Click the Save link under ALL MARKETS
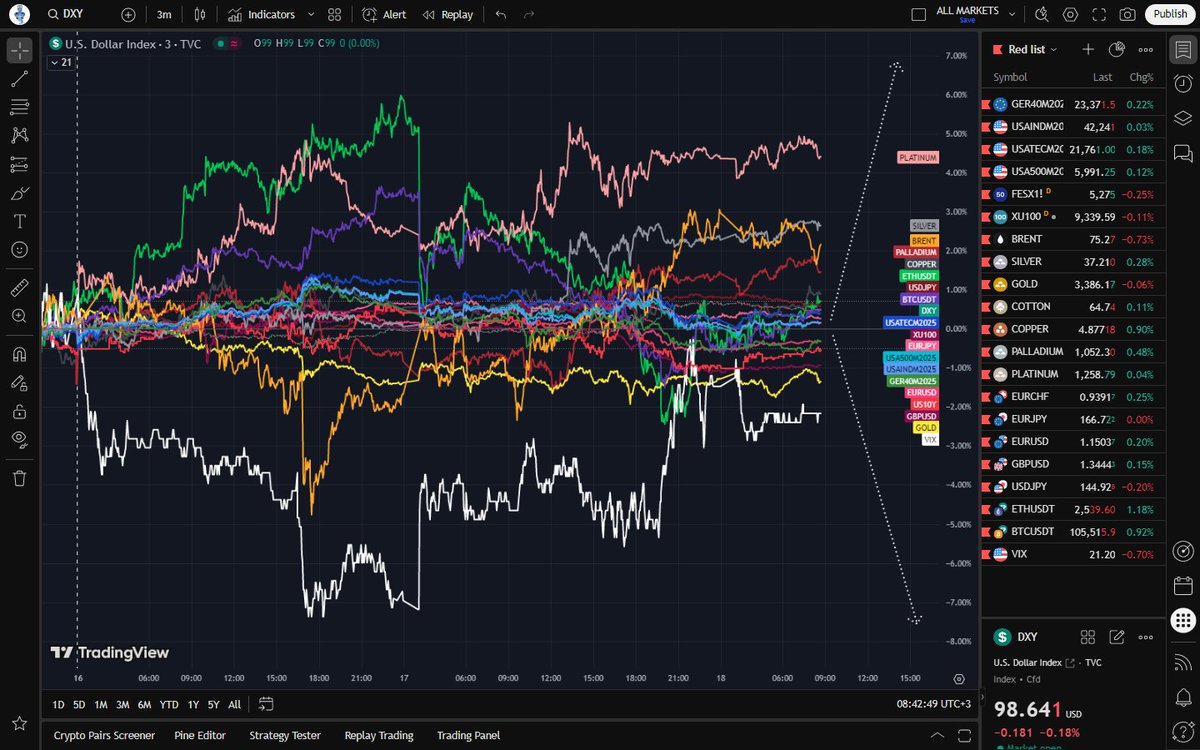The height and width of the screenshot is (750, 1200). (966, 20)
